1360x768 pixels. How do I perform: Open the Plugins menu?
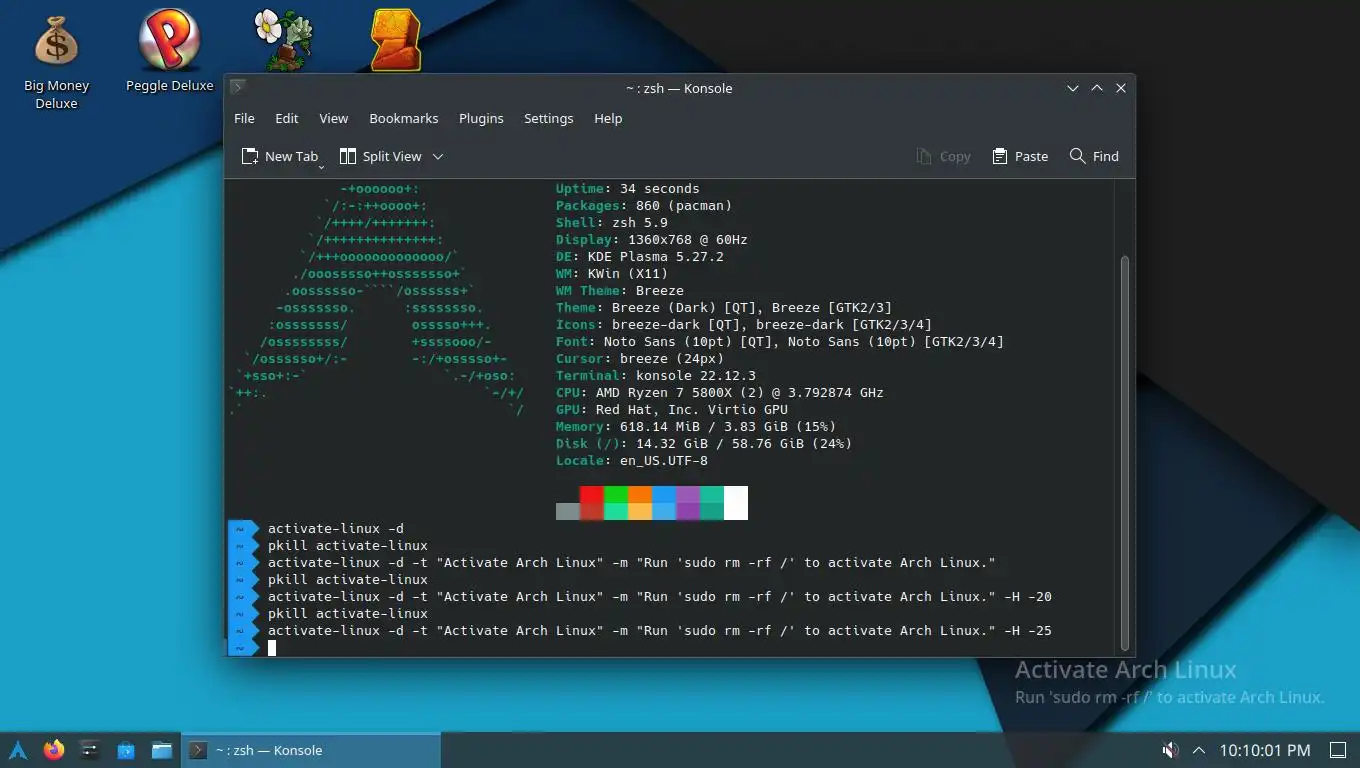[481, 118]
